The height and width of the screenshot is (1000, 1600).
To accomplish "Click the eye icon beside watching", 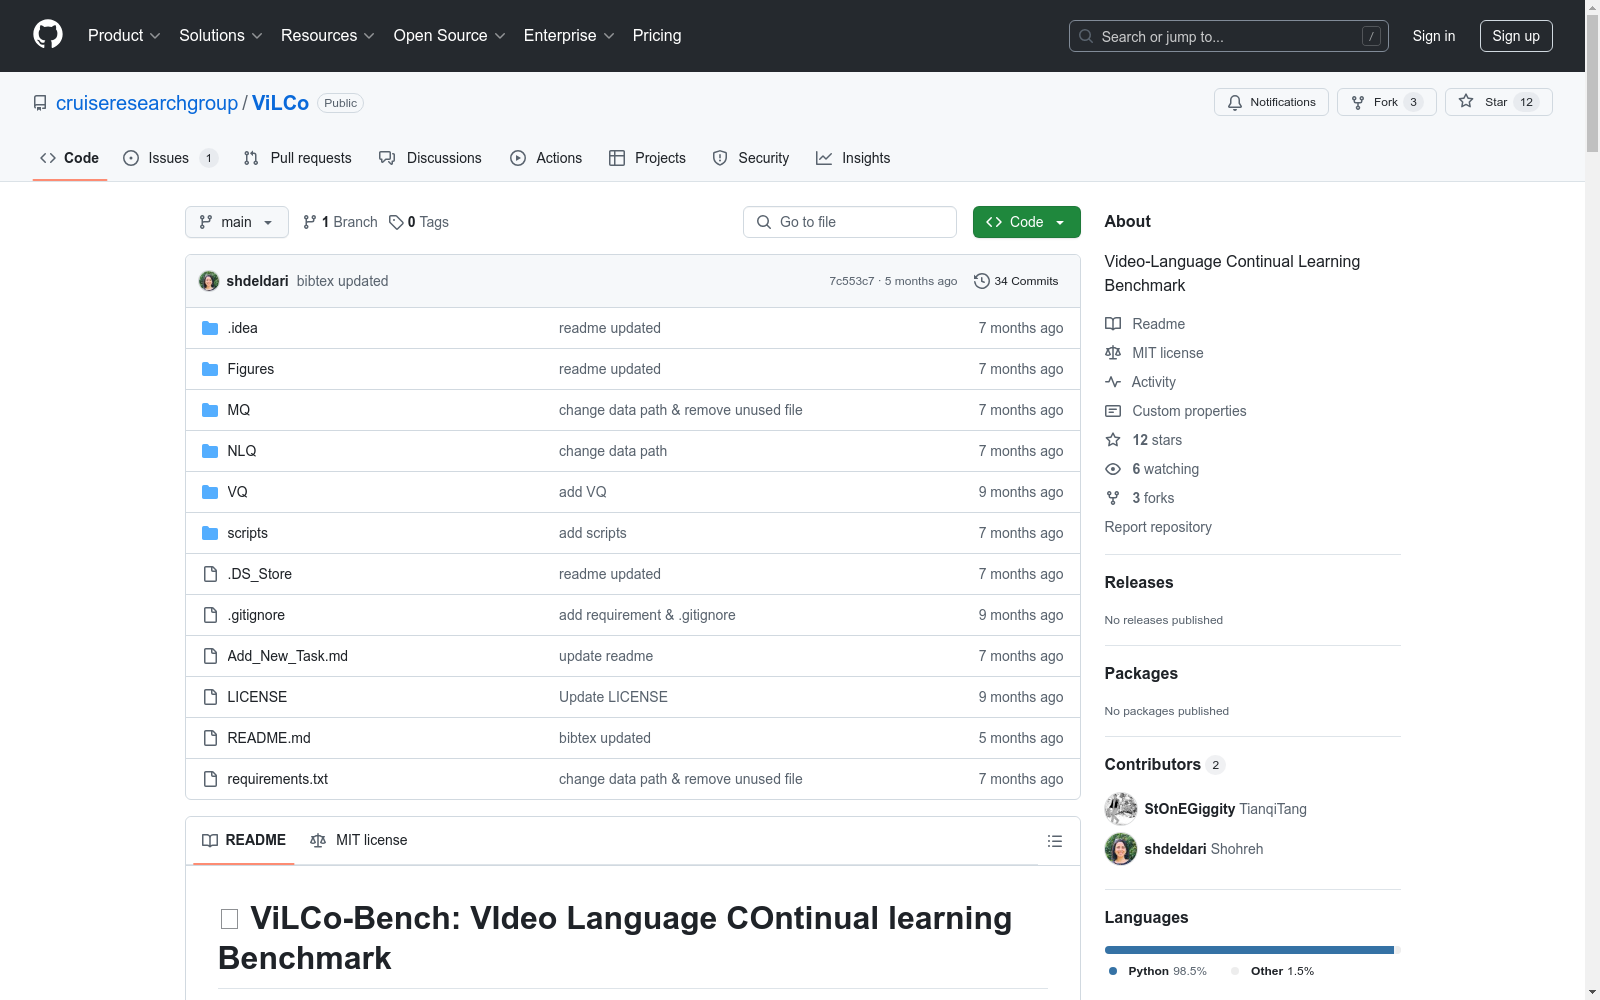I will (x=1113, y=469).
